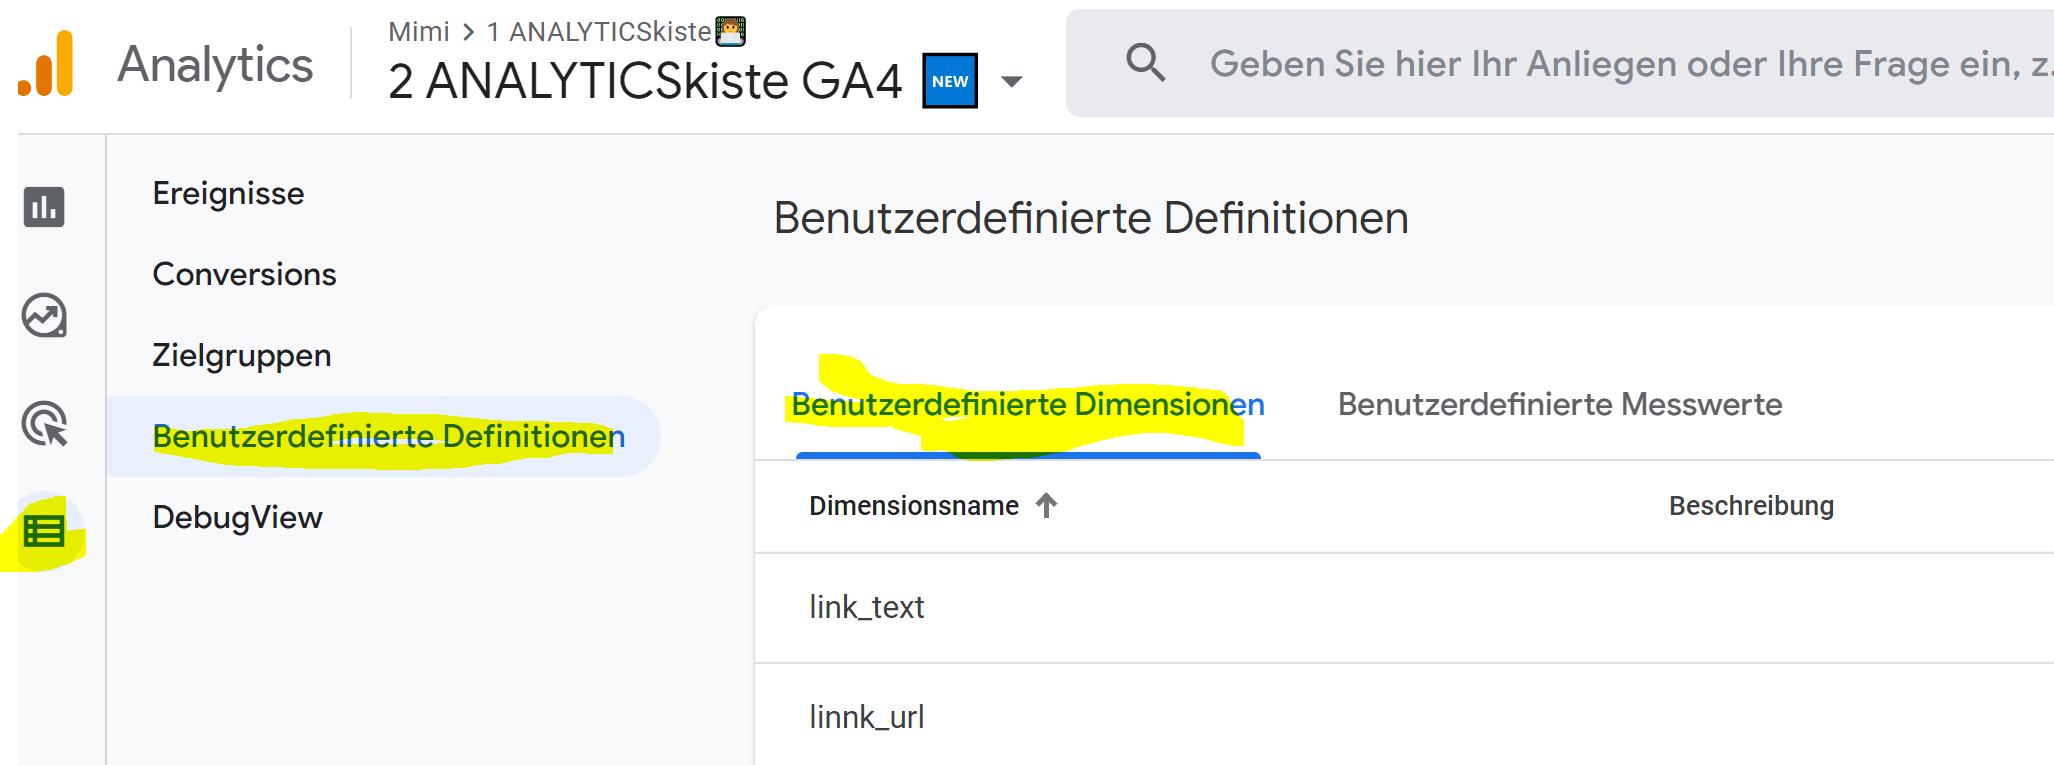This screenshot has height=765, width=2054.
Task: Open Ereignisse in the side menu
Action: [228, 194]
